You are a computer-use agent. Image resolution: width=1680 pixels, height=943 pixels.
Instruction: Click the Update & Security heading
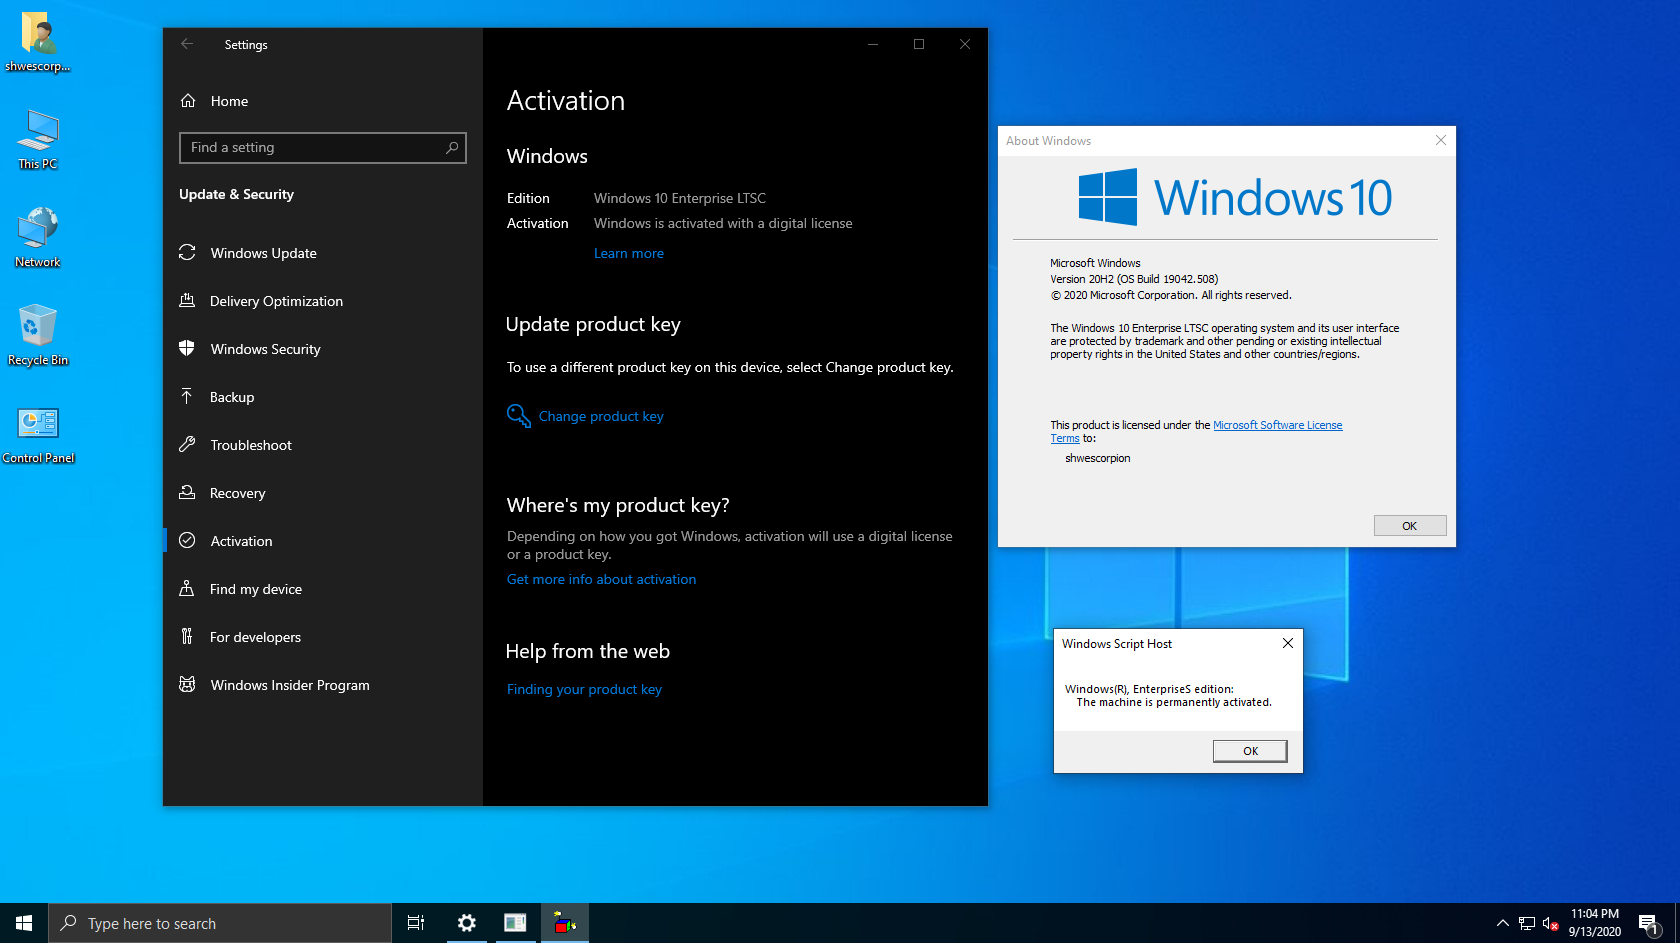(236, 194)
